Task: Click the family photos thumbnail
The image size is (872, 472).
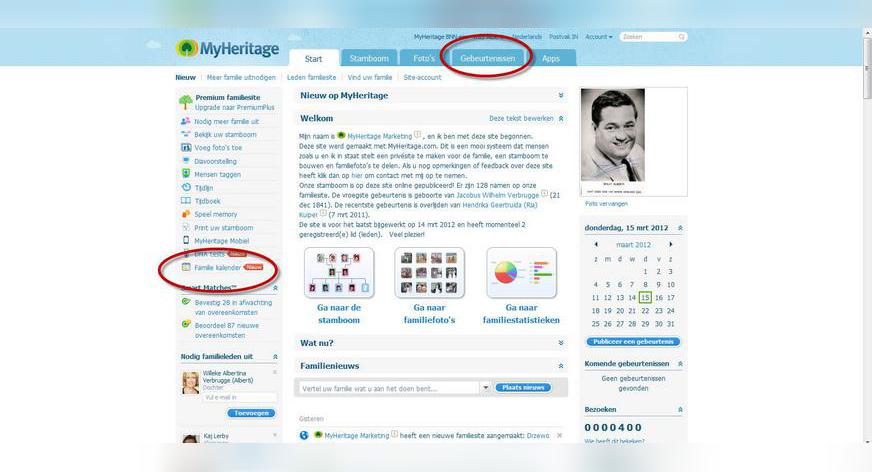Action: click(429, 272)
